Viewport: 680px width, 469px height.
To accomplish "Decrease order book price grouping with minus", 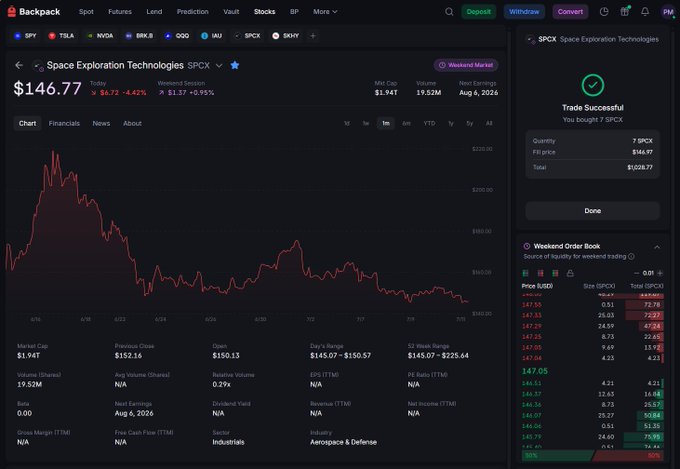I will point(636,273).
